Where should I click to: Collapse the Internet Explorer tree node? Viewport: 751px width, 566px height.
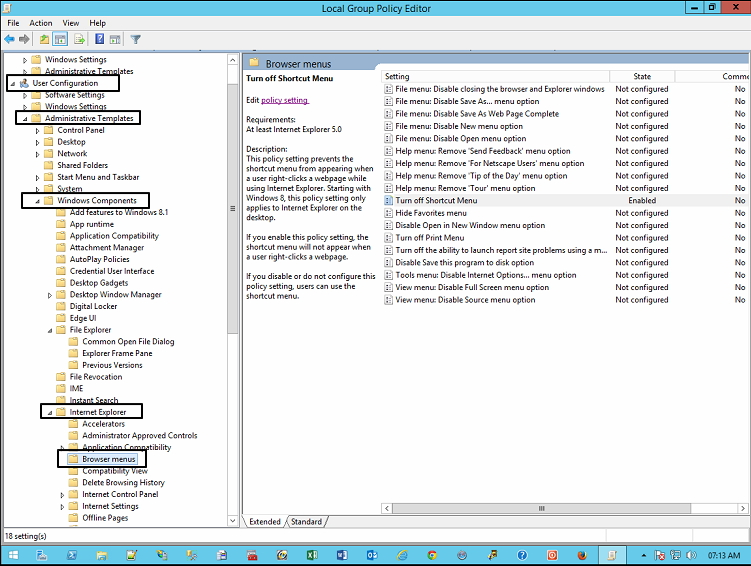point(49,412)
